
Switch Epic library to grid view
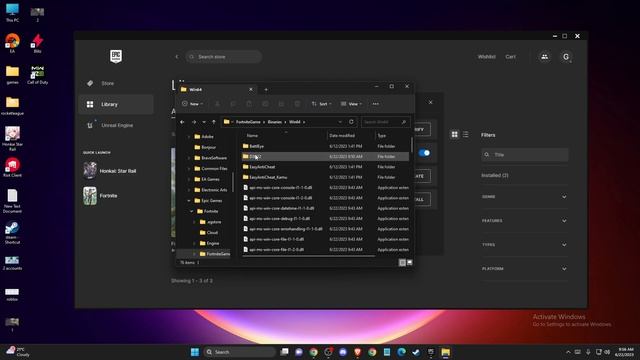tap(454, 135)
